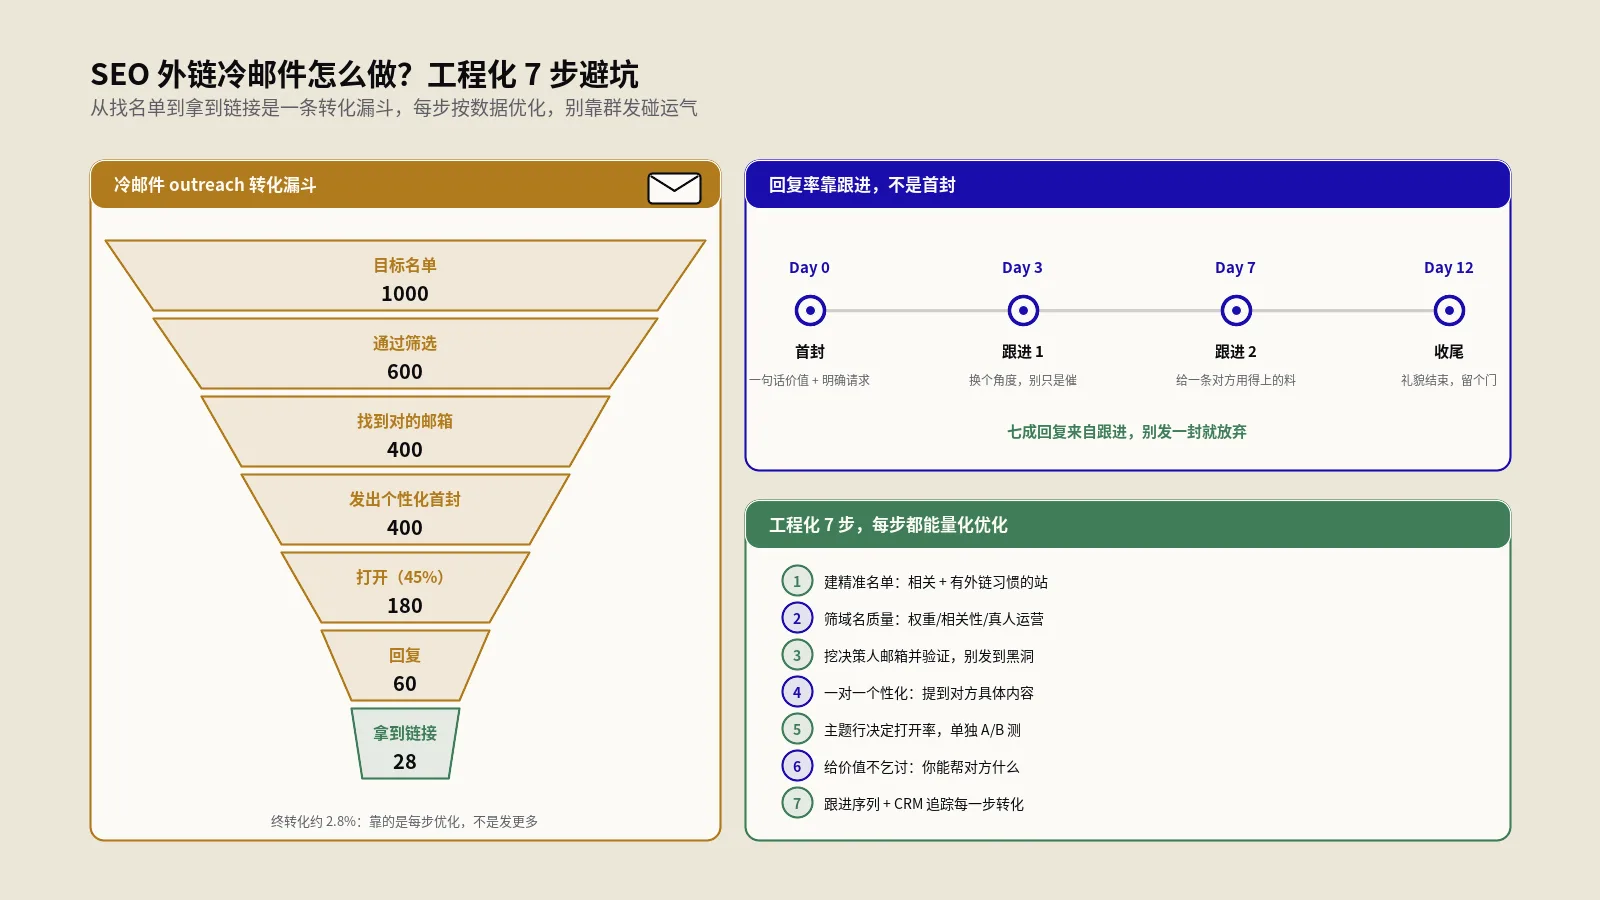
Task: Click the 找到对的邮箱 400 funnel stage
Action: click(405, 431)
